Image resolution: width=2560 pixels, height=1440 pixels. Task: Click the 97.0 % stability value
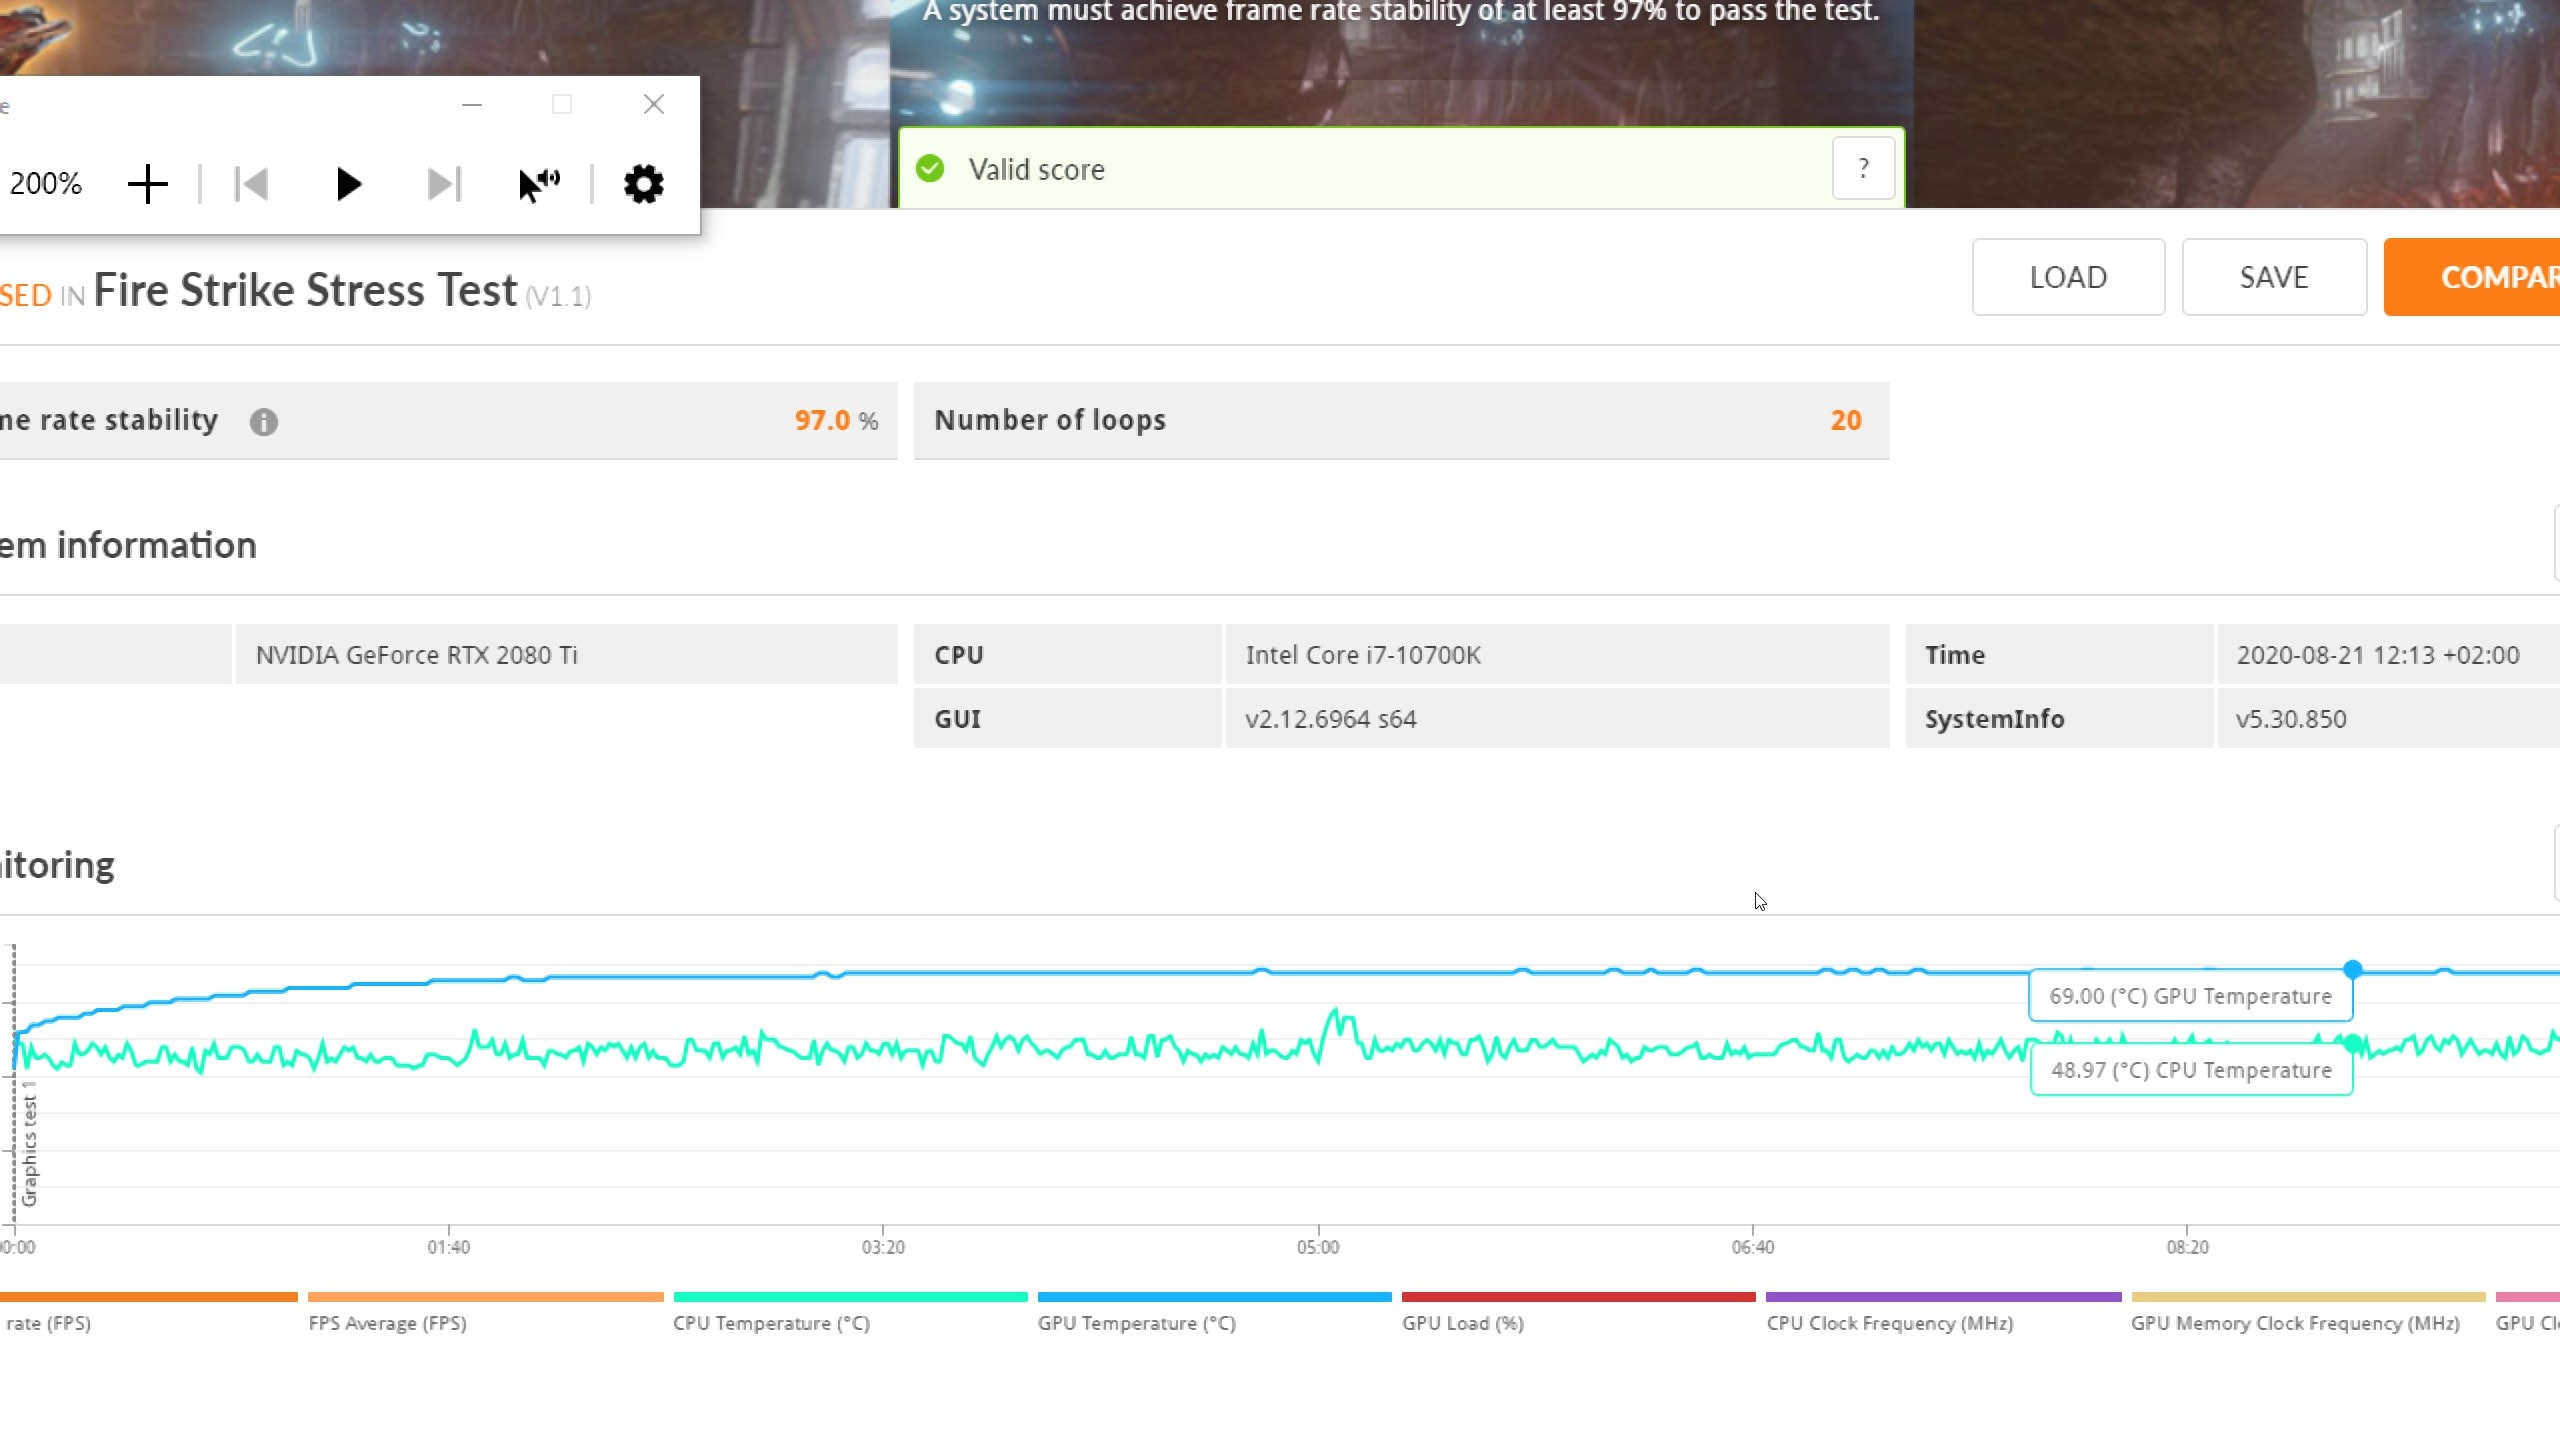pos(836,420)
